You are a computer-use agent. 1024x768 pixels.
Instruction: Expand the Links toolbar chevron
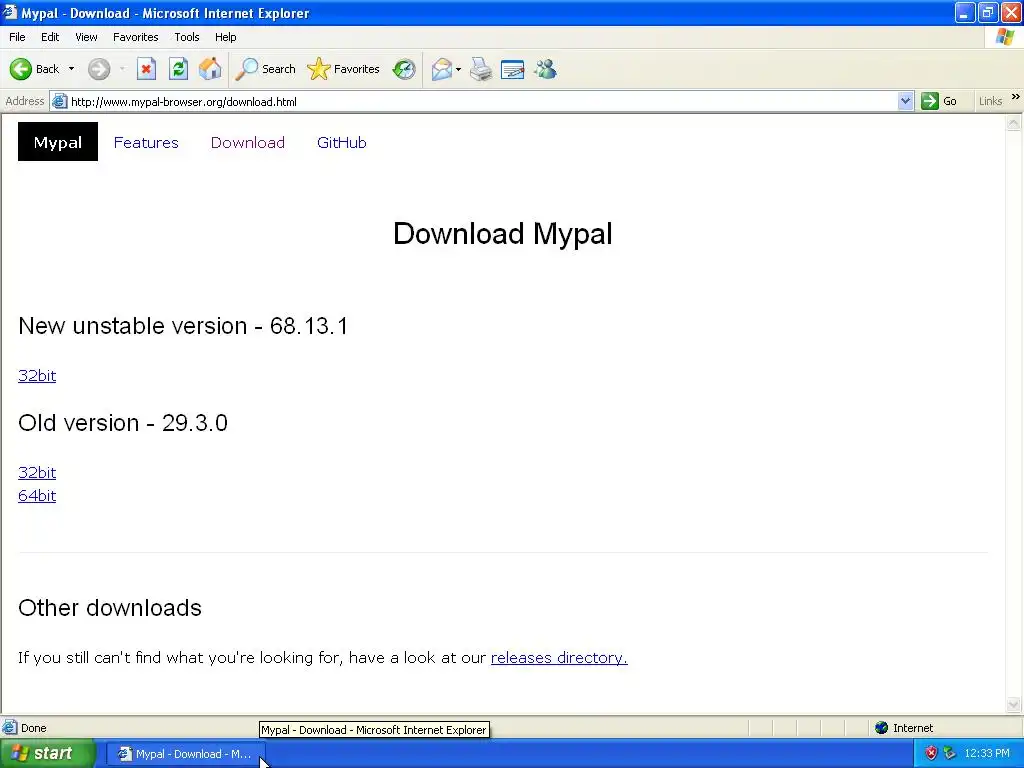click(1016, 97)
